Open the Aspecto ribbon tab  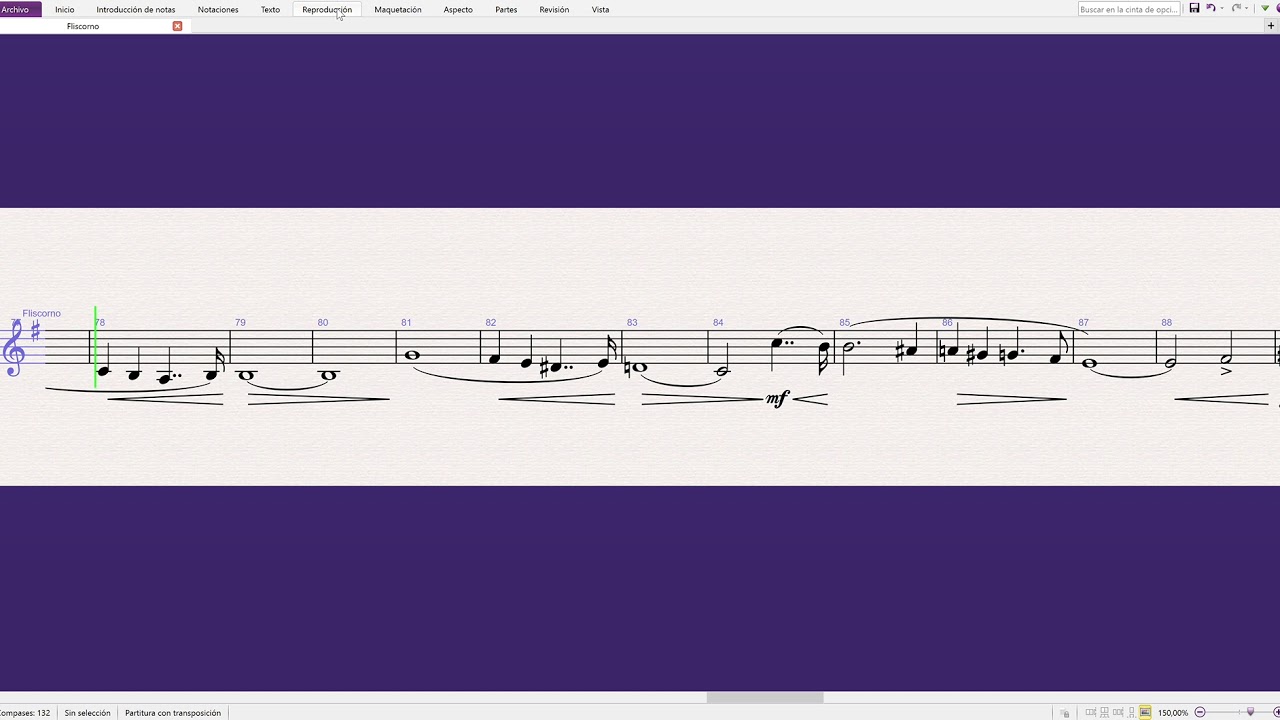coord(458,9)
